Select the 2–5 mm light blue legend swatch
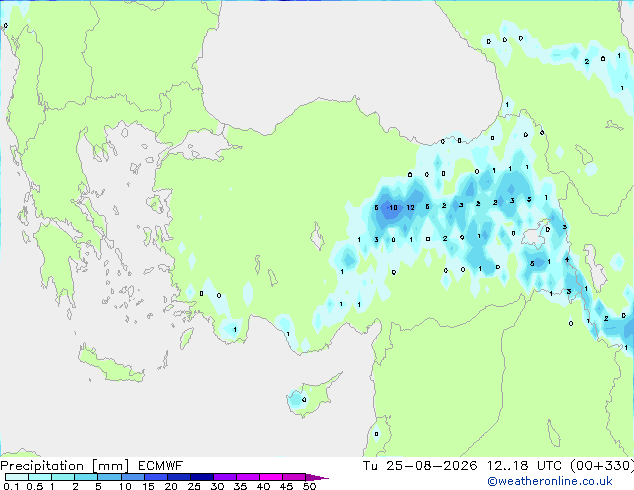 point(87,477)
